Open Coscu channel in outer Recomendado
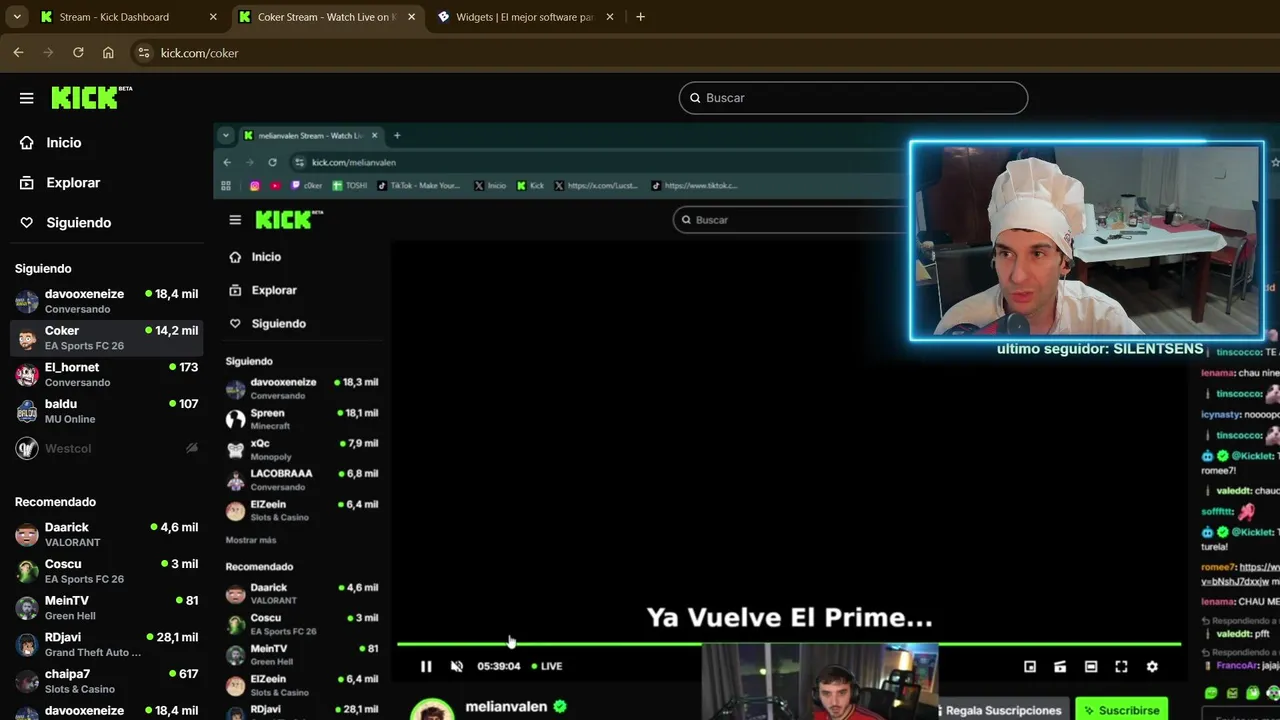 (x=106, y=571)
